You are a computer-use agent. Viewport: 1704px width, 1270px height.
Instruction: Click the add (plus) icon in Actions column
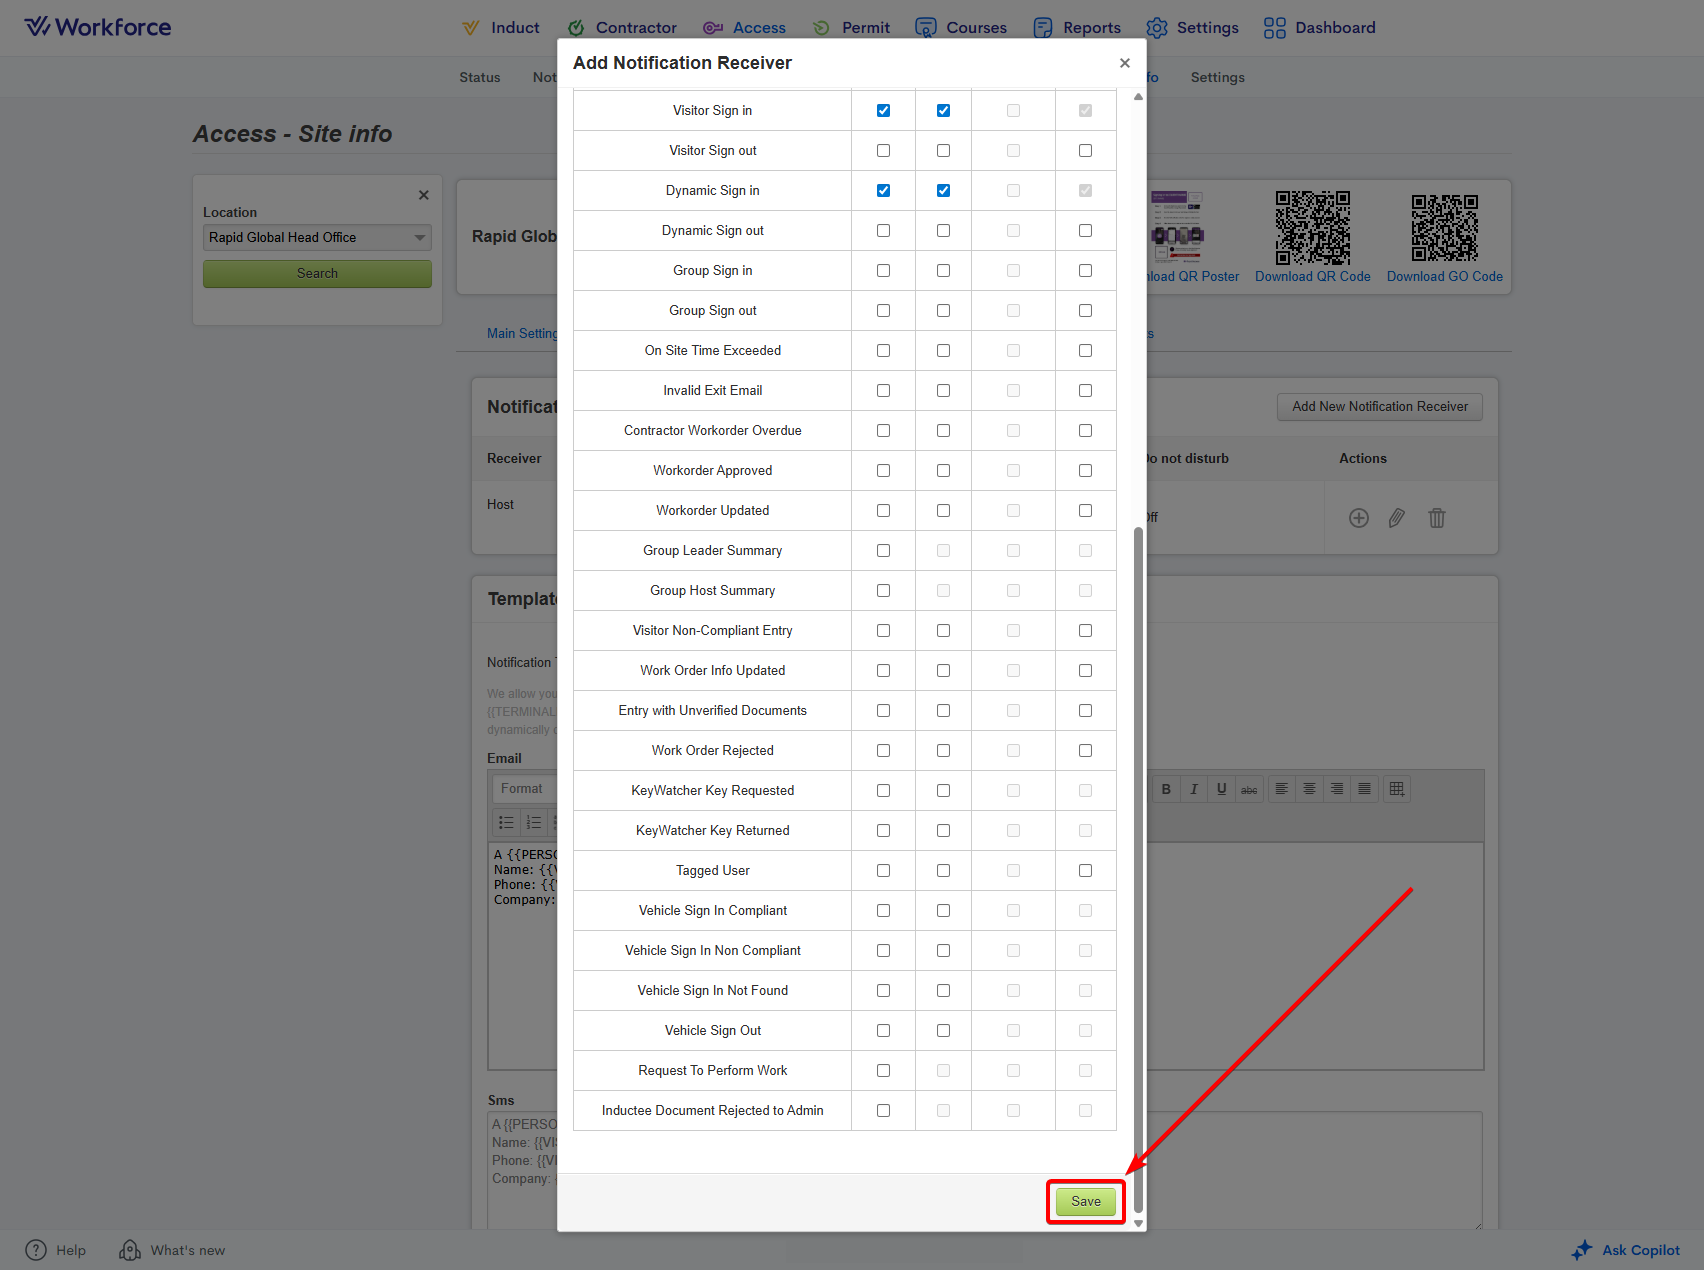(x=1358, y=518)
